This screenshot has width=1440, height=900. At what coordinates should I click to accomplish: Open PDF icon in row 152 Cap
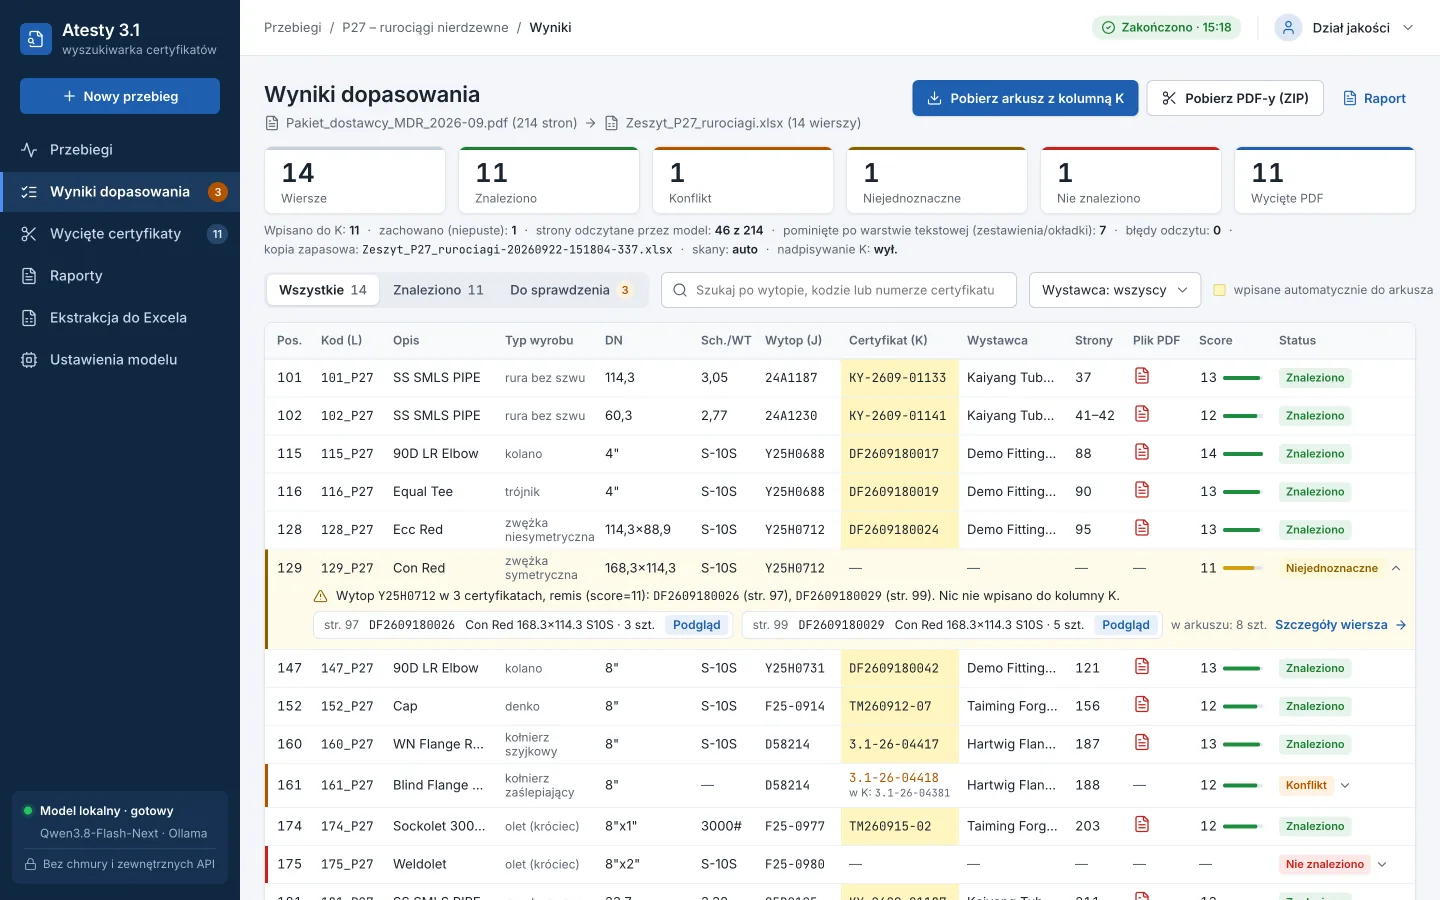[x=1142, y=705]
